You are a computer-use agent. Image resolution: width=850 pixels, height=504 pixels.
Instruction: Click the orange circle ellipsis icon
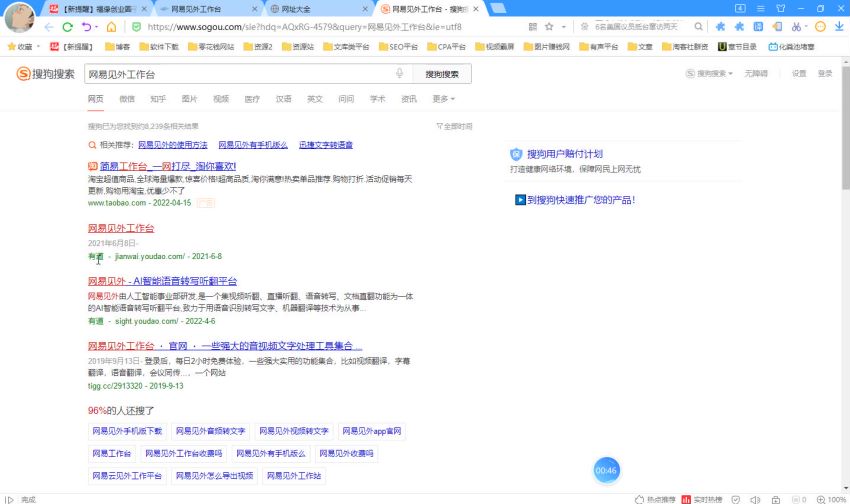820,27
